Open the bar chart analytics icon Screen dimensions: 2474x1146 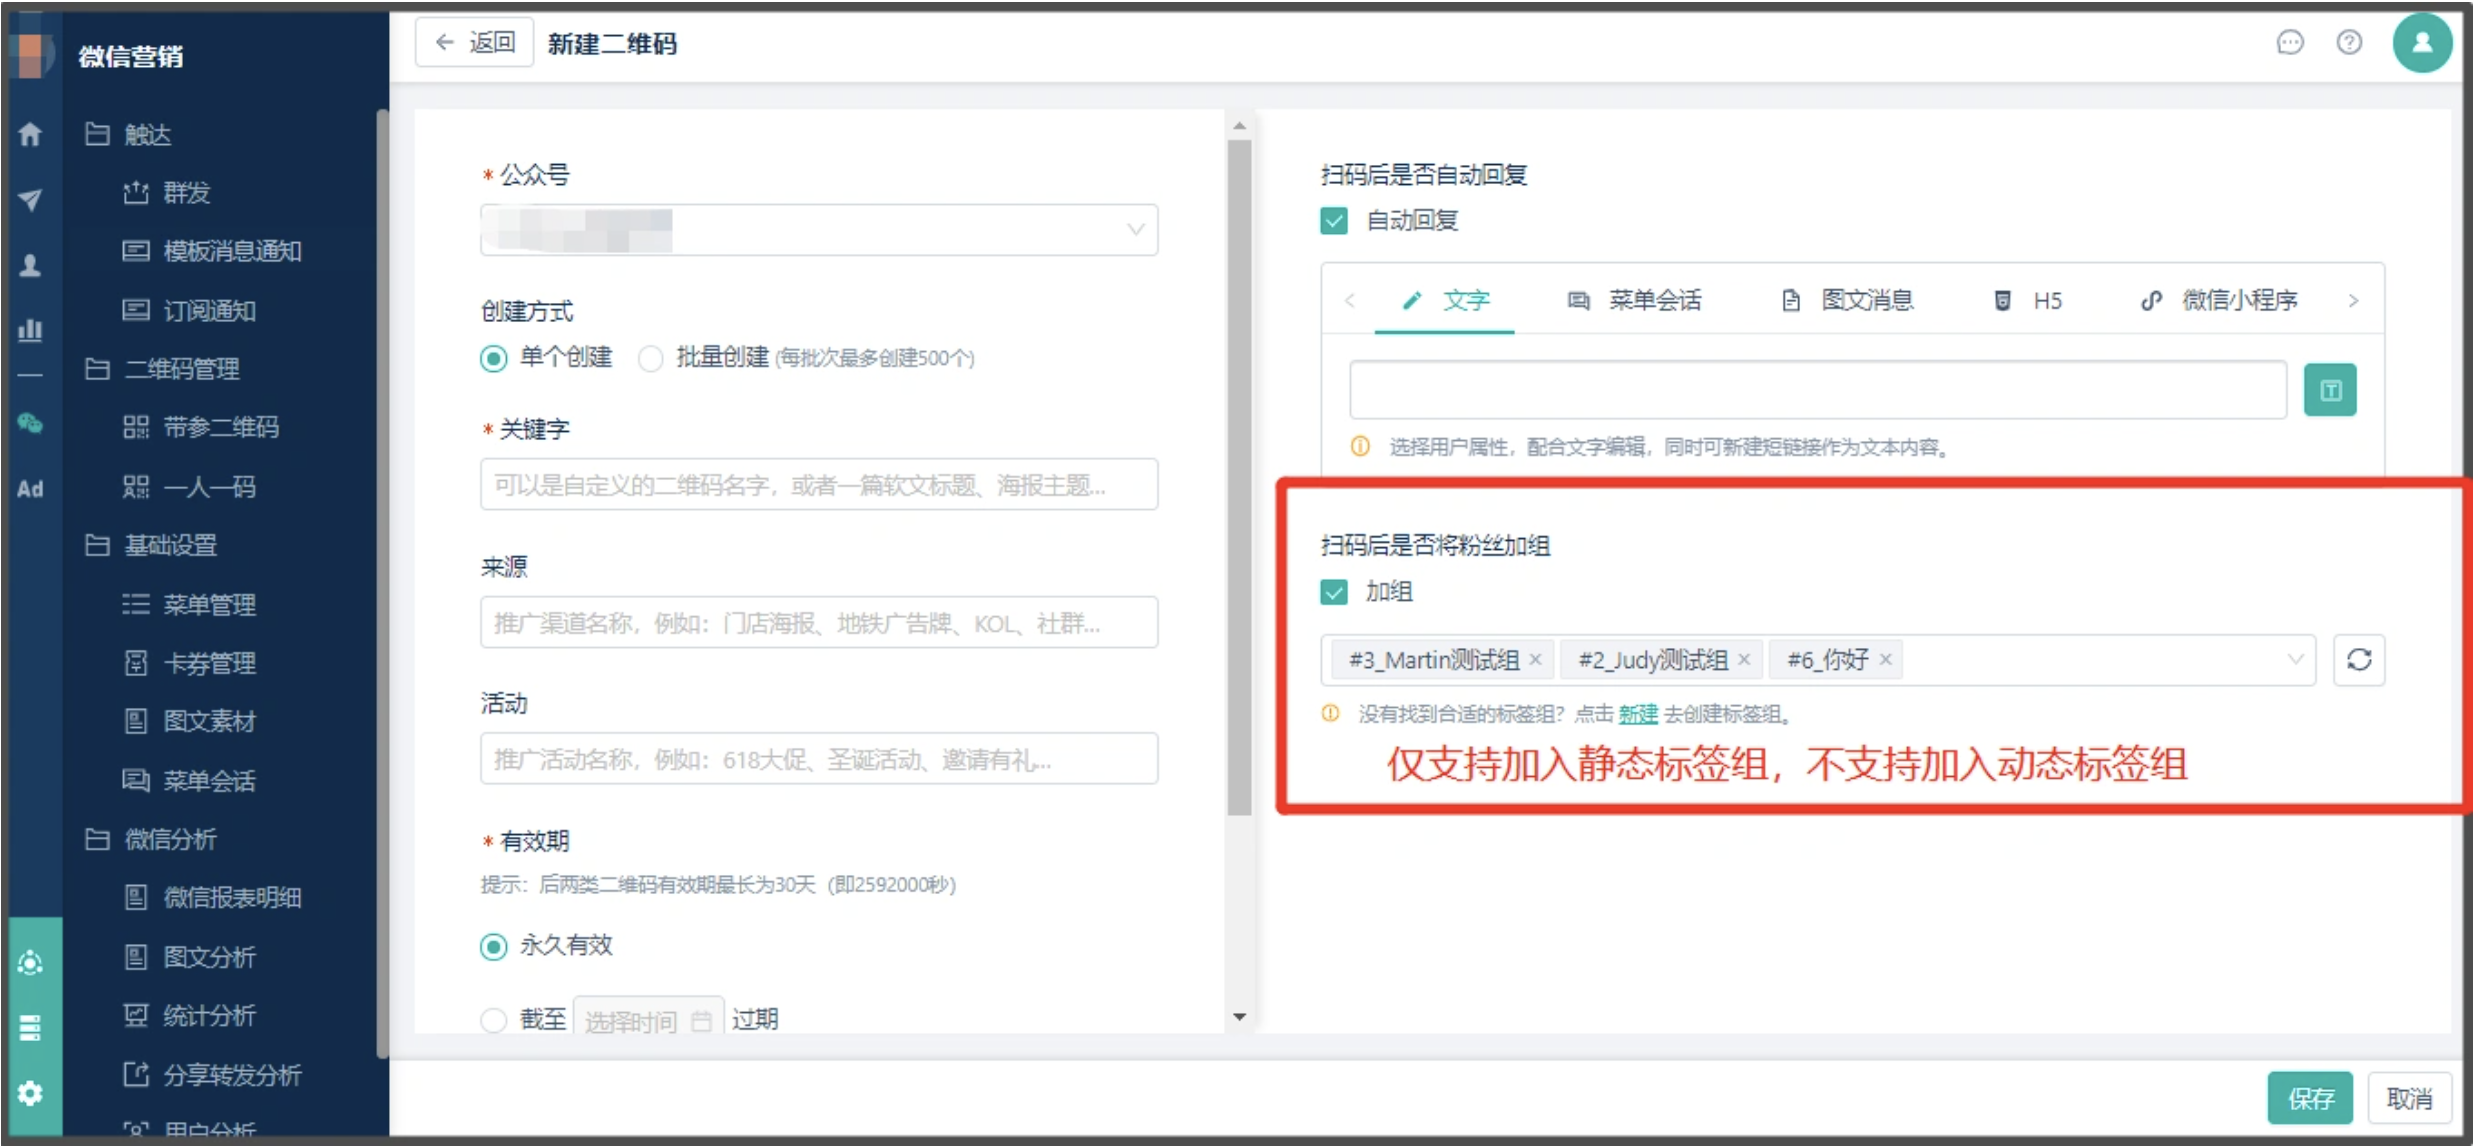(30, 329)
